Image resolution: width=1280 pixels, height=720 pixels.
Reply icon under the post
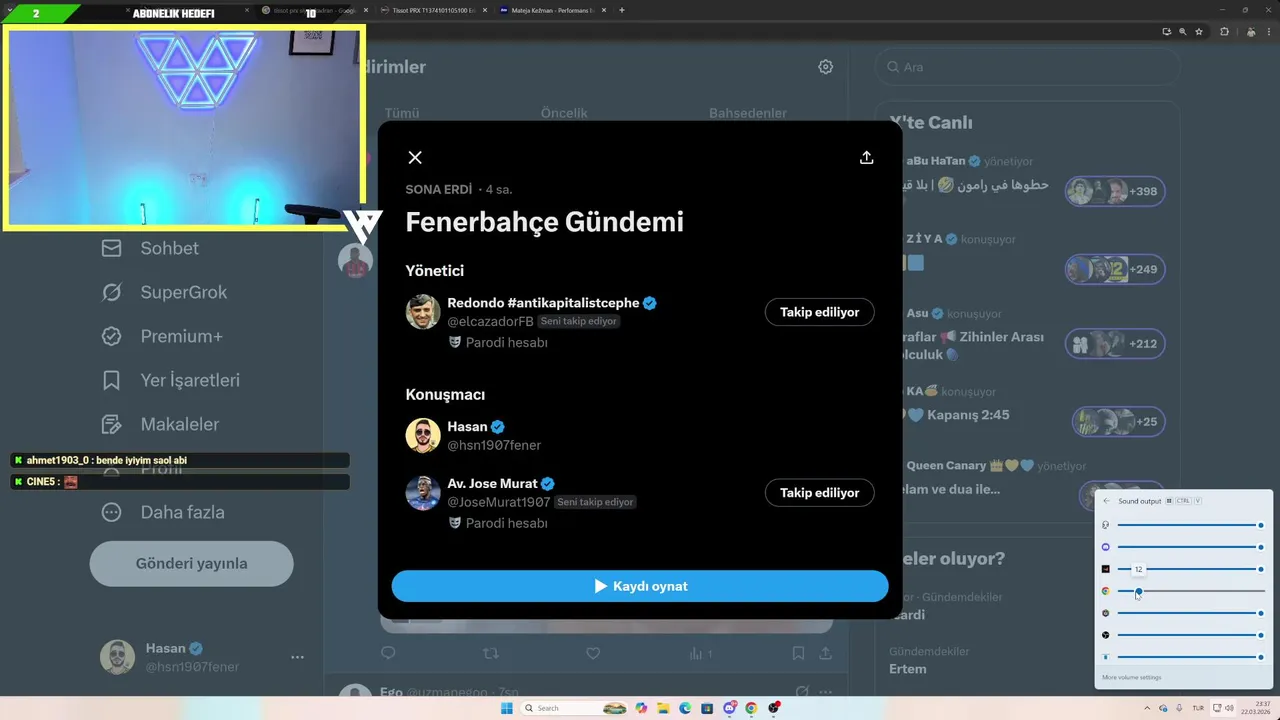pos(388,653)
